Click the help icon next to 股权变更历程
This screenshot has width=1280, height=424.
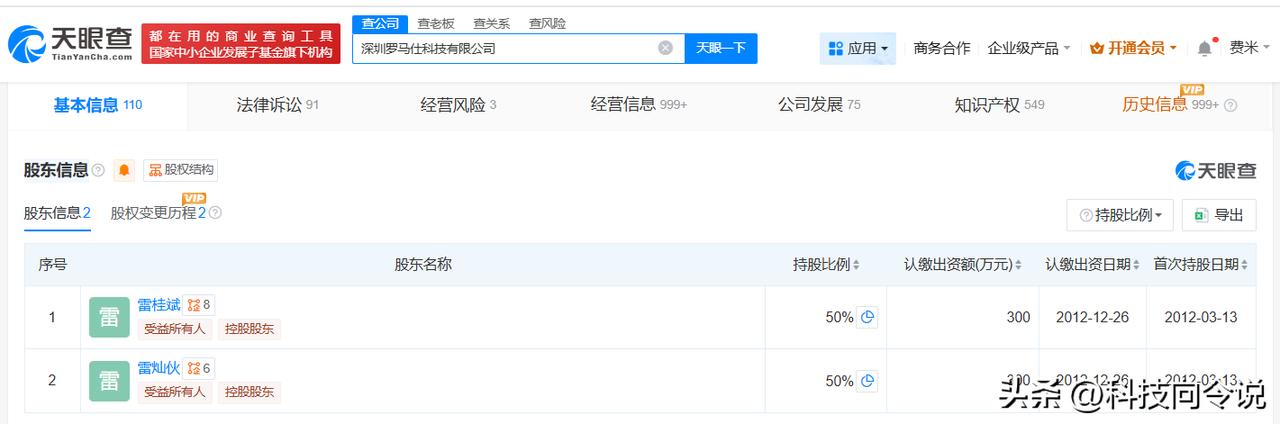(x=215, y=213)
